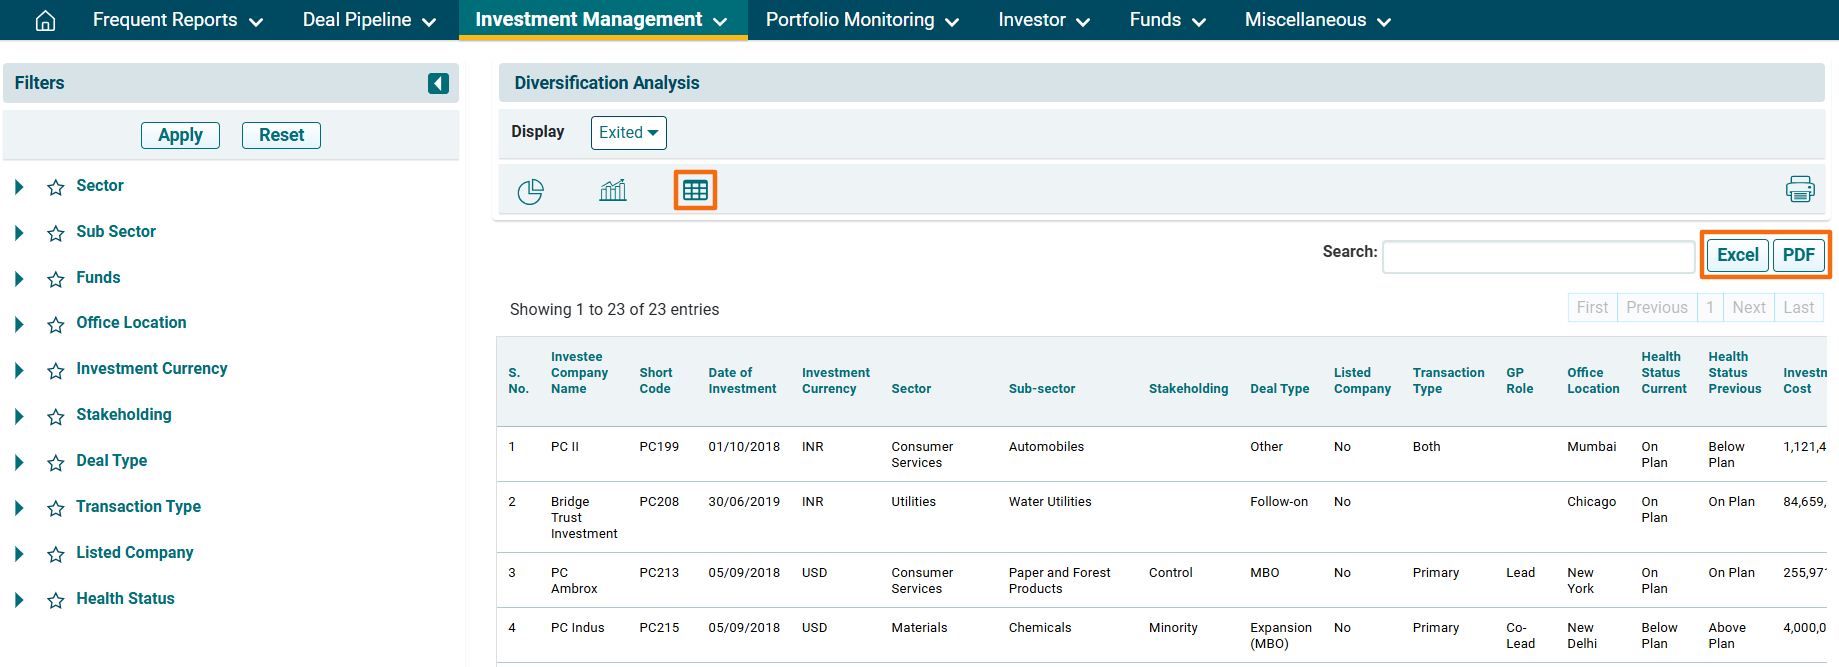Expand the Sub Sector filter
The image size is (1839, 667).
[19, 233]
